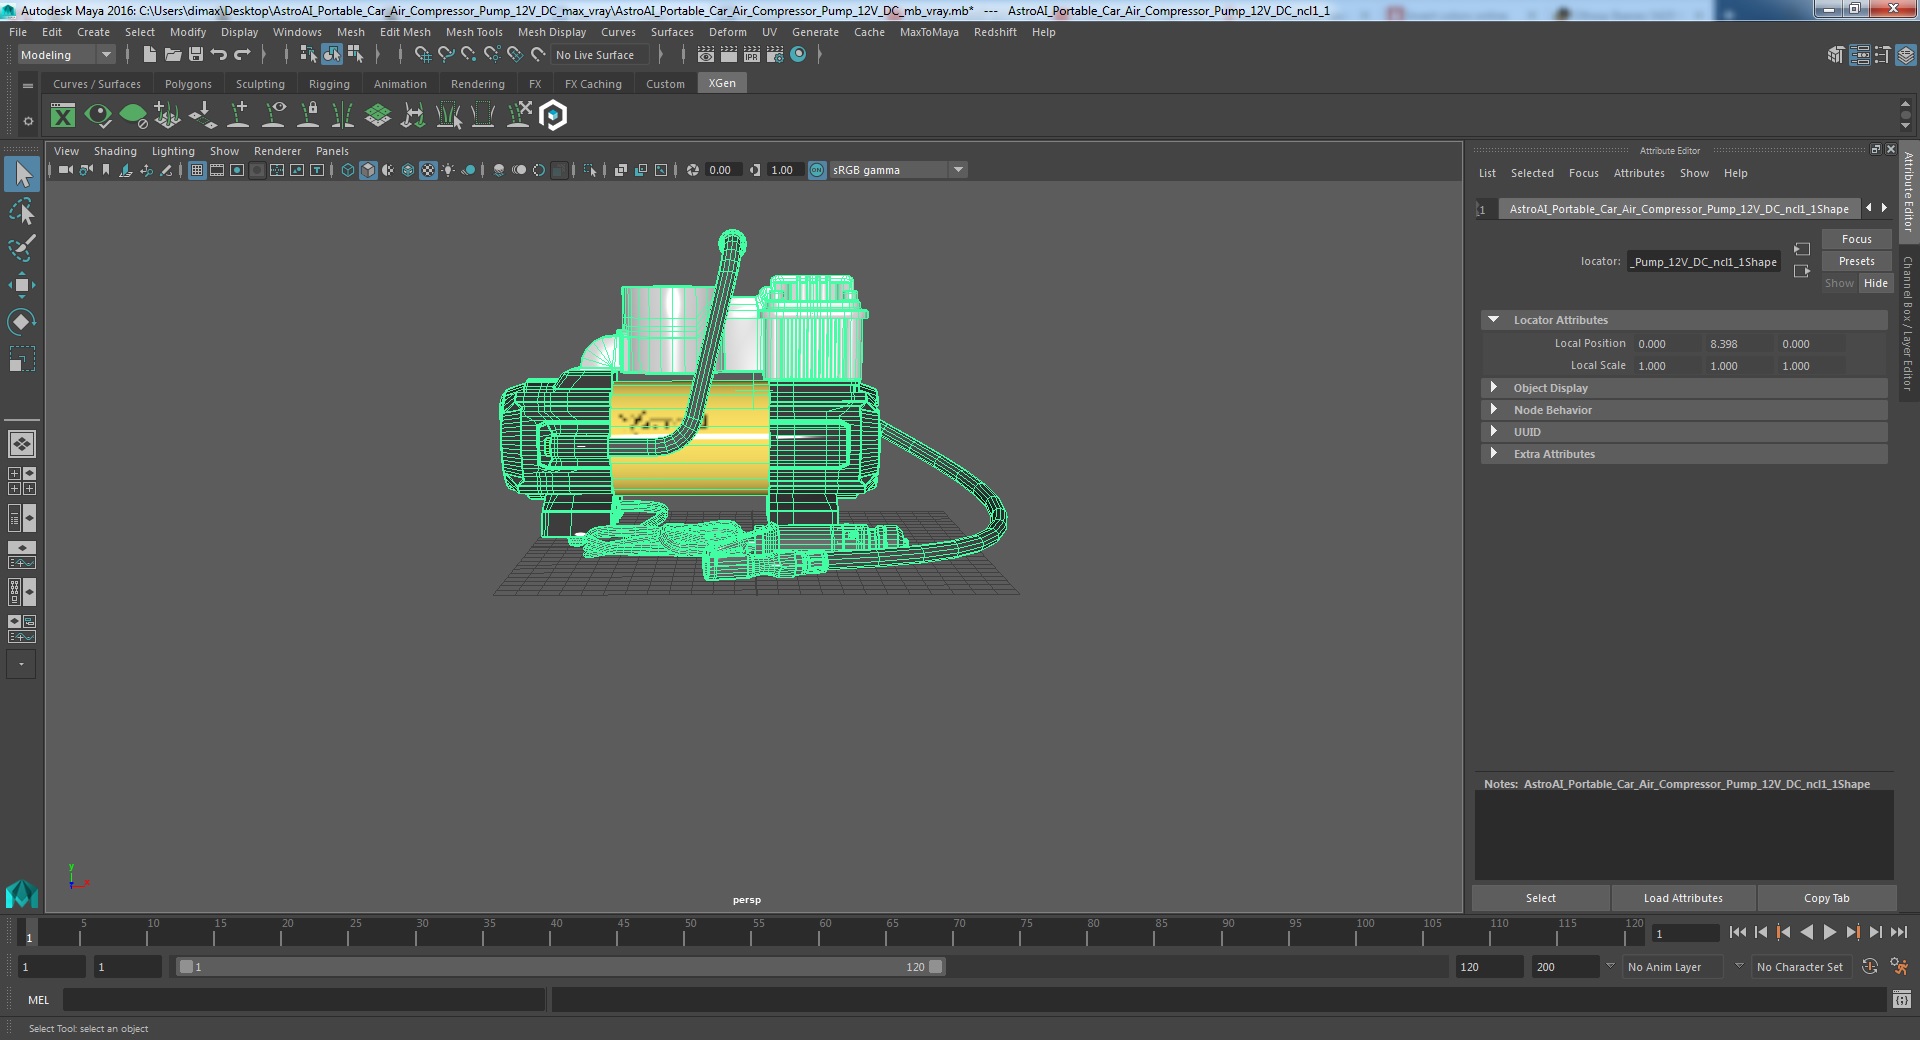Open the Attribute Editor Selected menu
Viewport: 1920px width, 1040px height.
pos(1532,173)
